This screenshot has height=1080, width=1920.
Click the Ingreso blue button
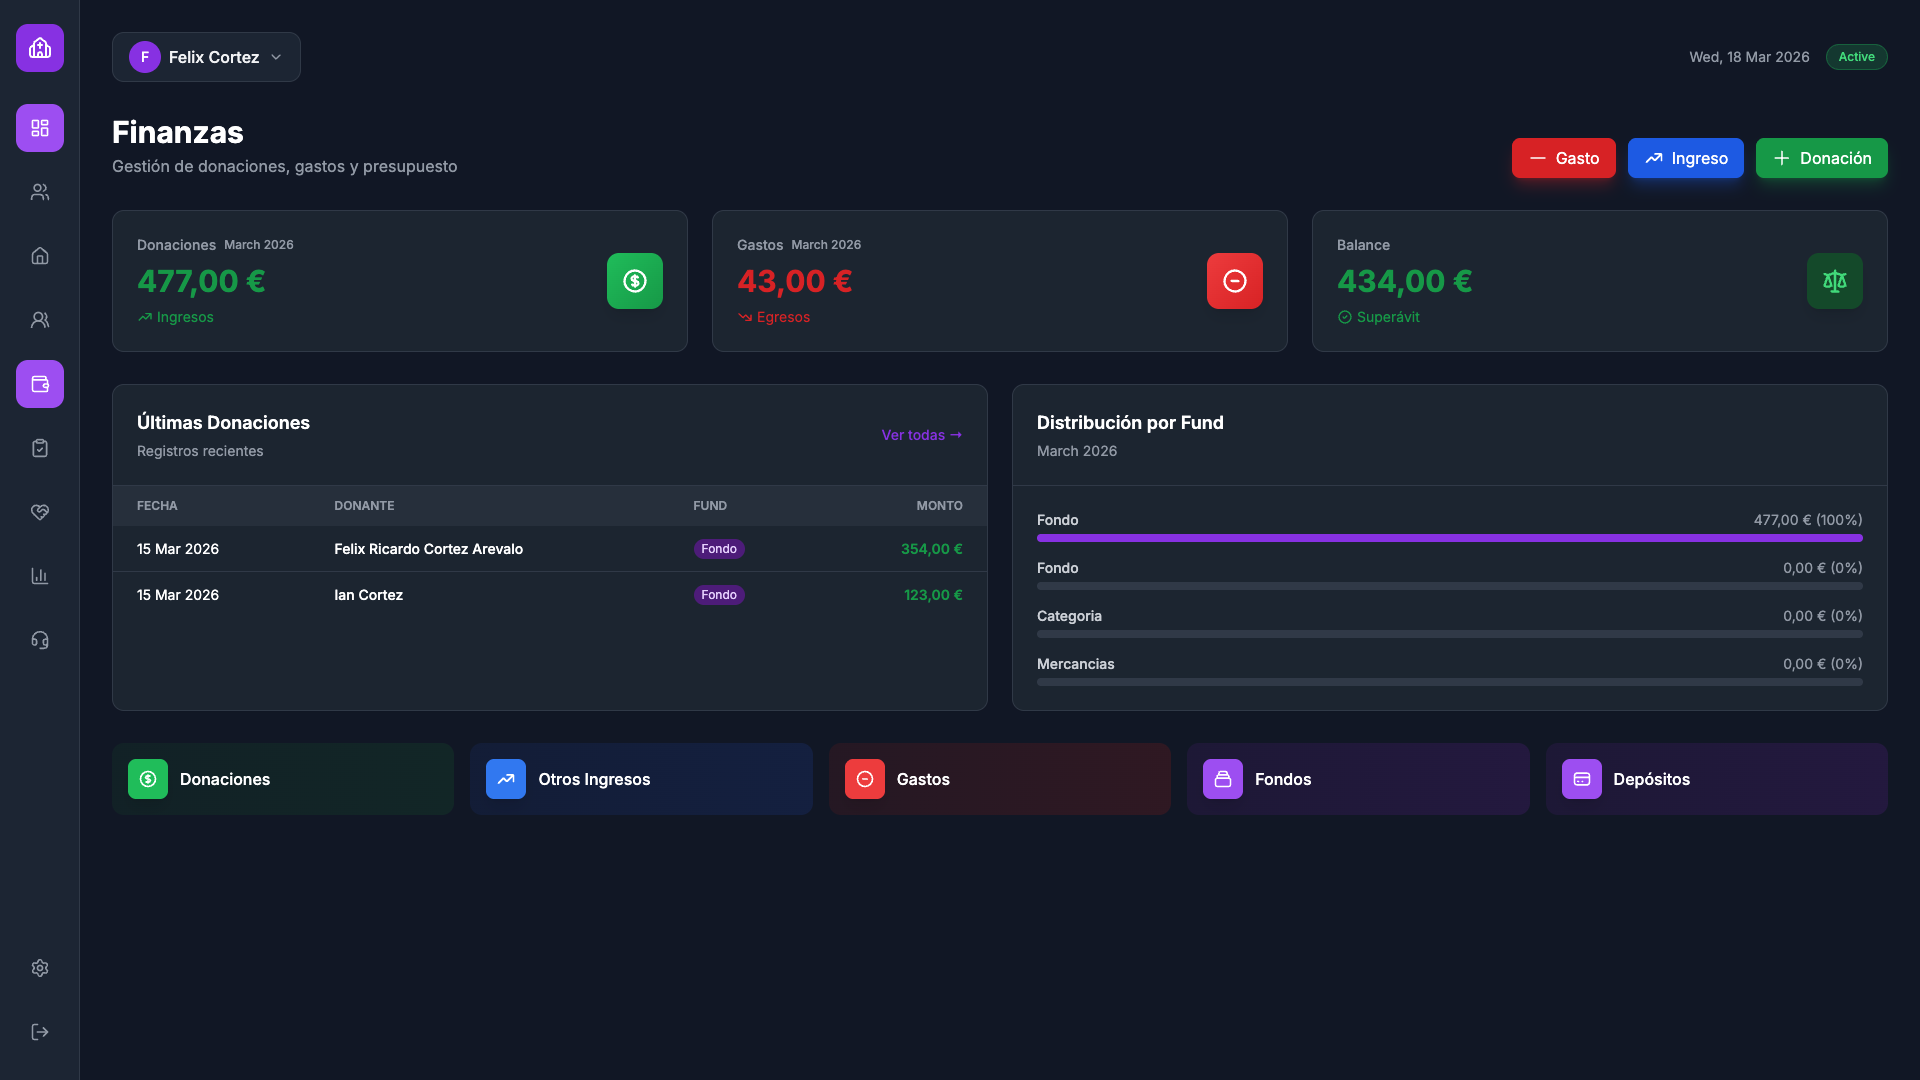point(1685,158)
